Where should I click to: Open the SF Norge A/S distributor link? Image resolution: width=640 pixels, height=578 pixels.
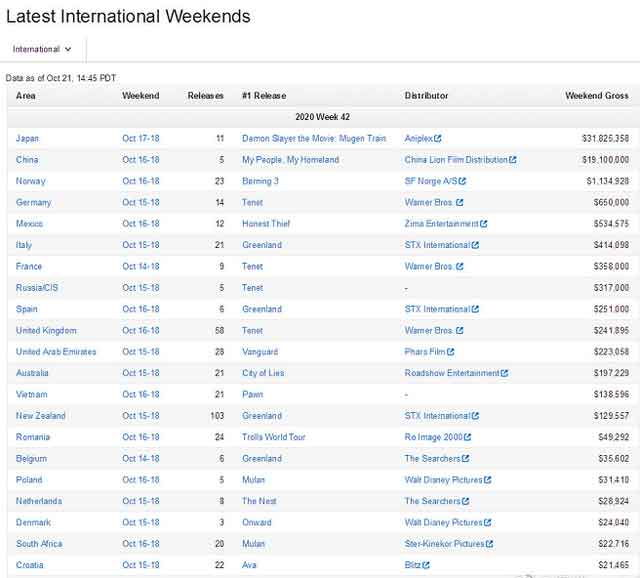point(431,181)
